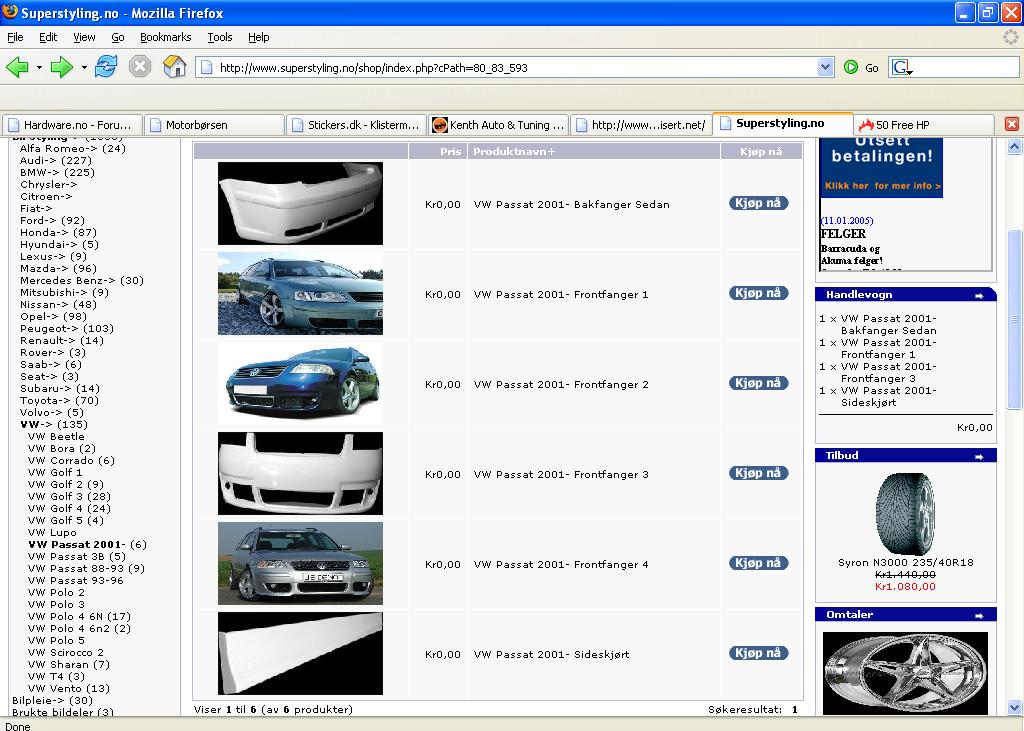The height and width of the screenshot is (731, 1024).
Task: Open search result page 1 link
Action: 795,709
